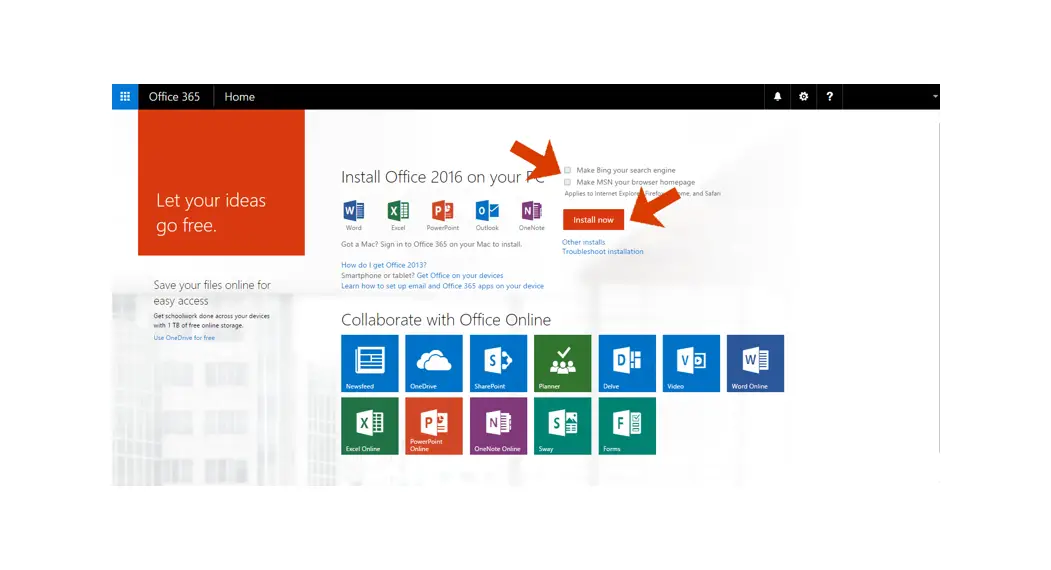The width and height of the screenshot is (1051, 570).
Task: Open the OneDrive tile
Action: 434,363
